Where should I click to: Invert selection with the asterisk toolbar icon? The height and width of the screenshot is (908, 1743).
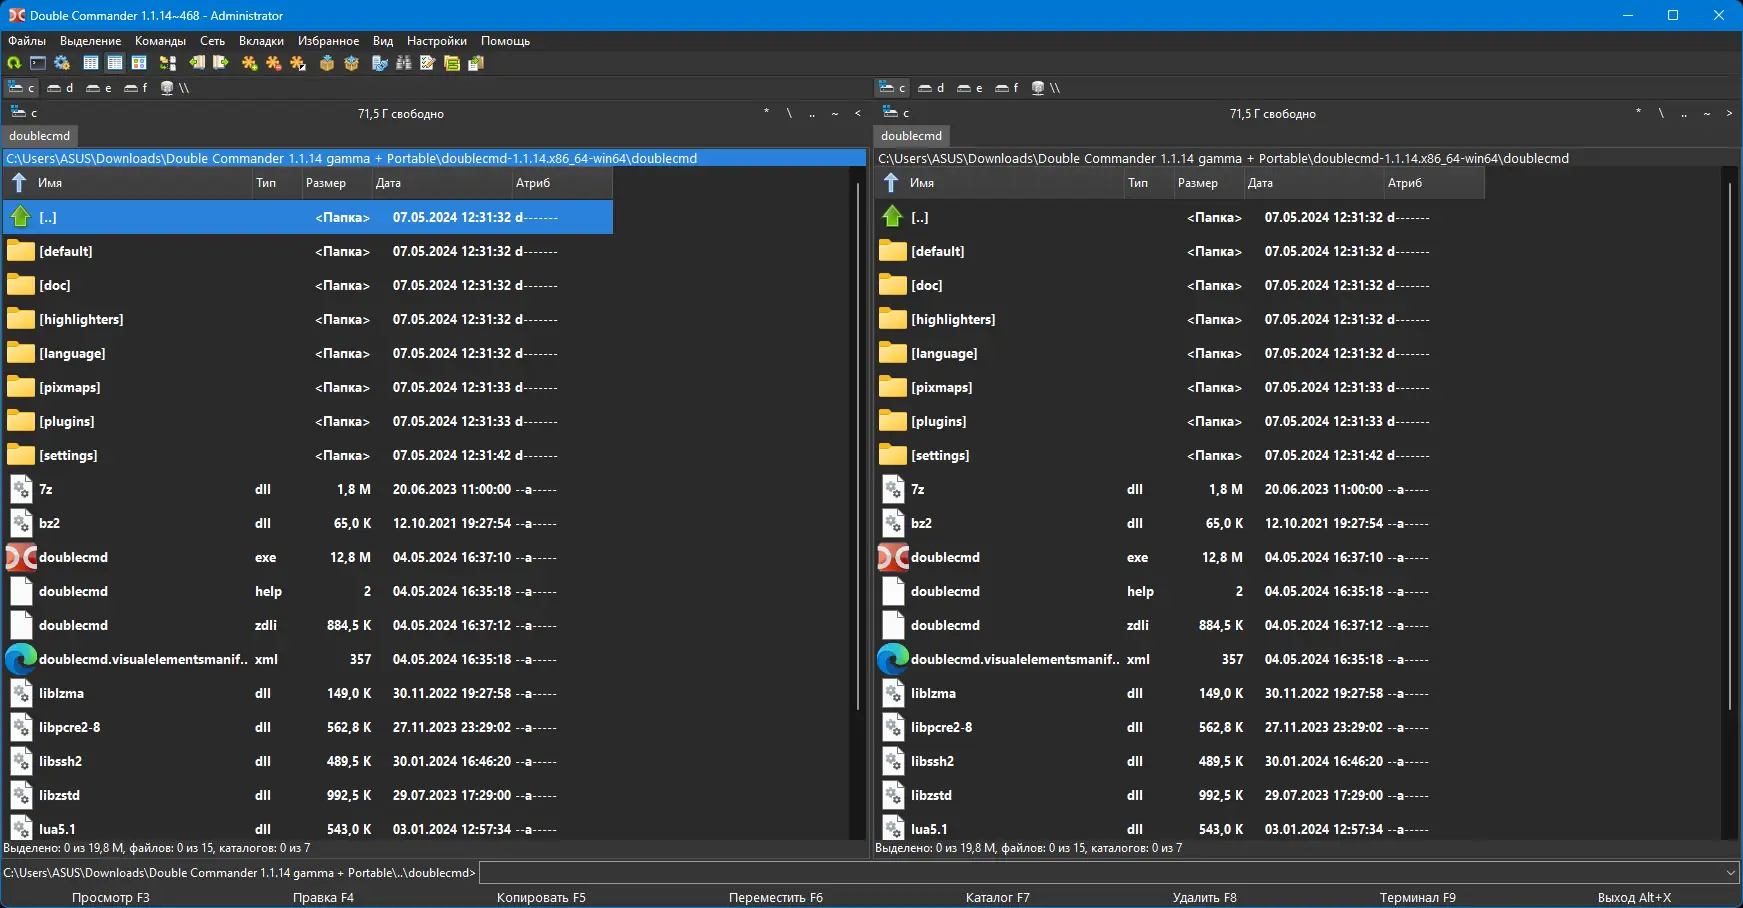298,63
